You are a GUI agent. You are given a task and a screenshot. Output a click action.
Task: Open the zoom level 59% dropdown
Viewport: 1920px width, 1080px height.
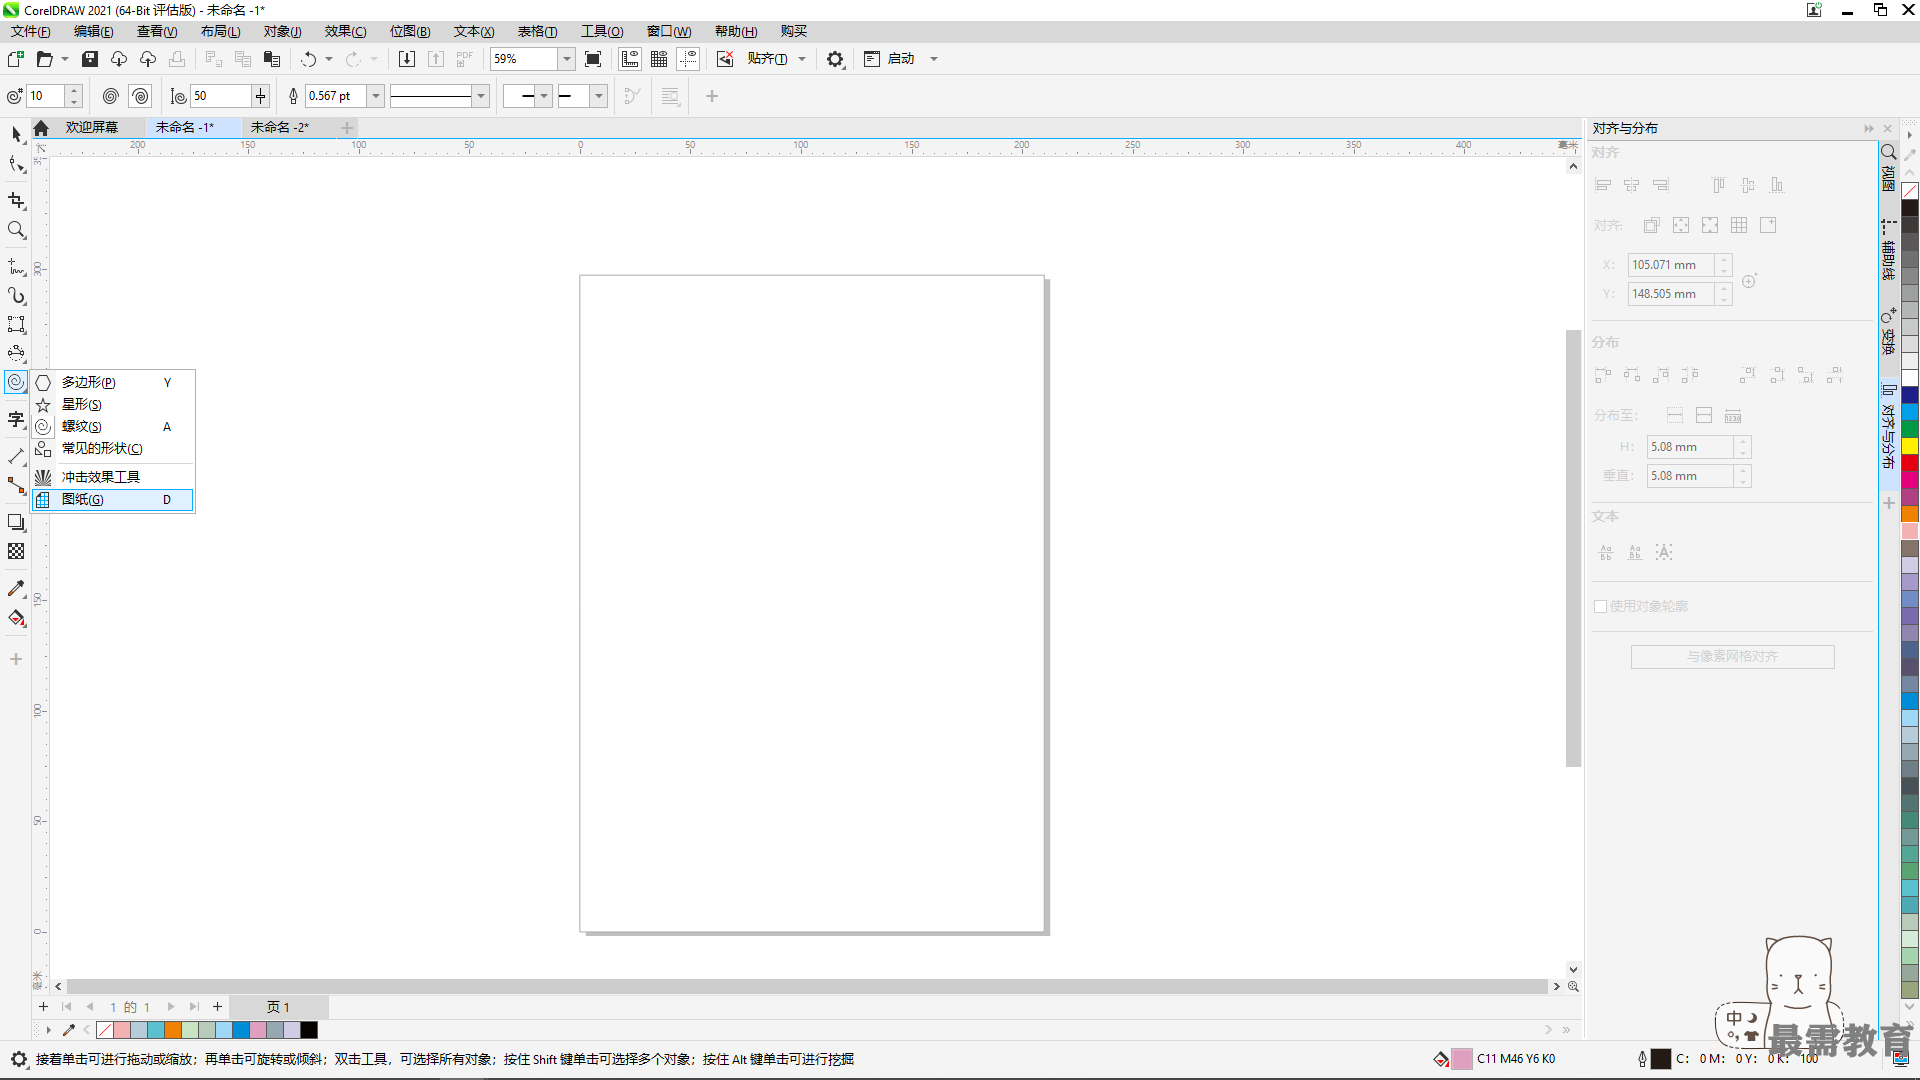pyautogui.click(x=566, y=59)
